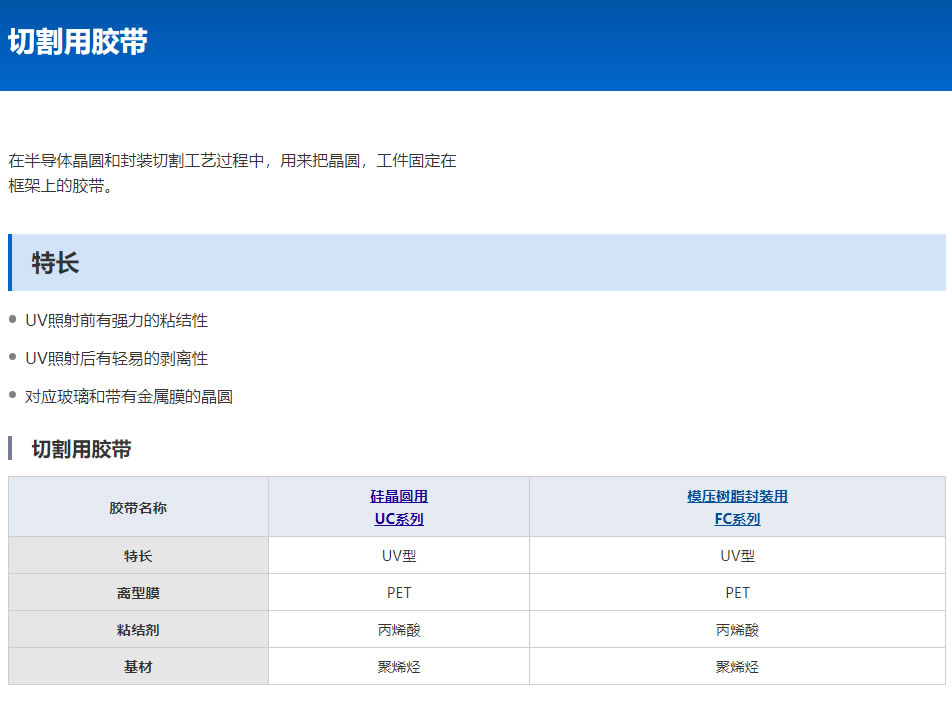Image resolution: width=952 pixels, height=718 pixels.
Task: Click the 粘结剂 row header
Action: pyautogui.click(x=138, y=630)
